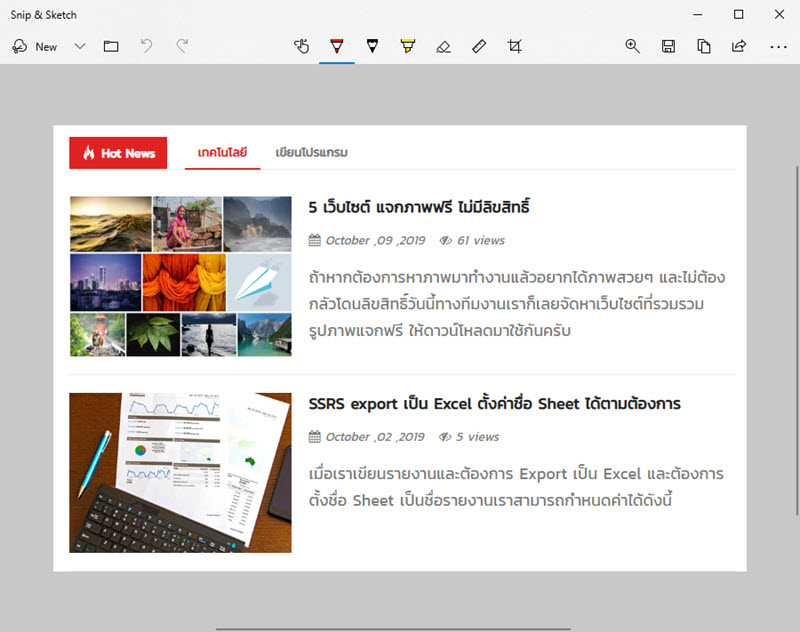Viewport: 800px width, 632px height.
Task: Expand the New snip delay dropdown arrow
Action: pyautogui.click(x=80, y=46)
